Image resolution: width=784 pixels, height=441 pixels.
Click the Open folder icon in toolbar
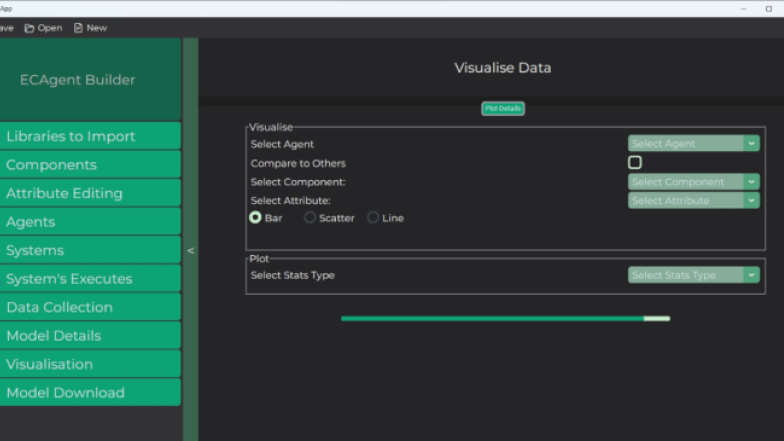30,28
